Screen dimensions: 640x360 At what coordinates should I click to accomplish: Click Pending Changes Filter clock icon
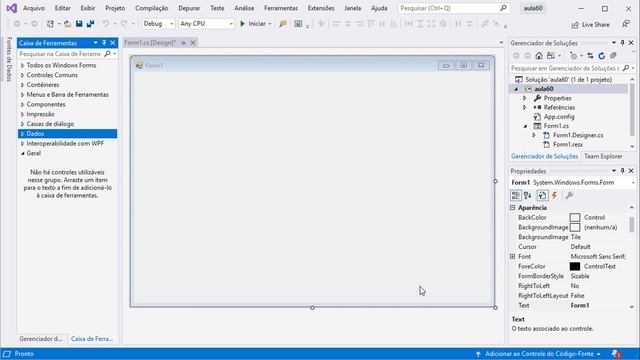[573, 56]
